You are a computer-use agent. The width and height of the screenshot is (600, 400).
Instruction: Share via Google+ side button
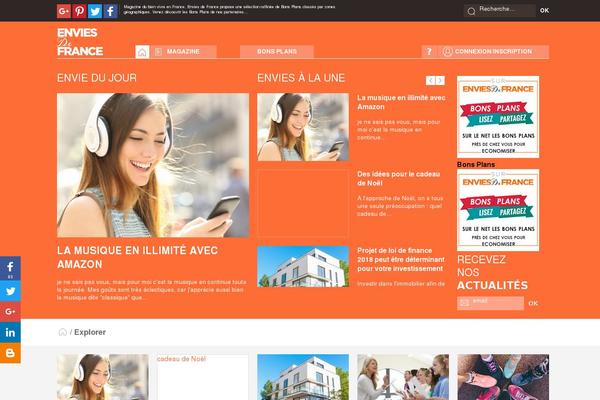click(10, 312)
